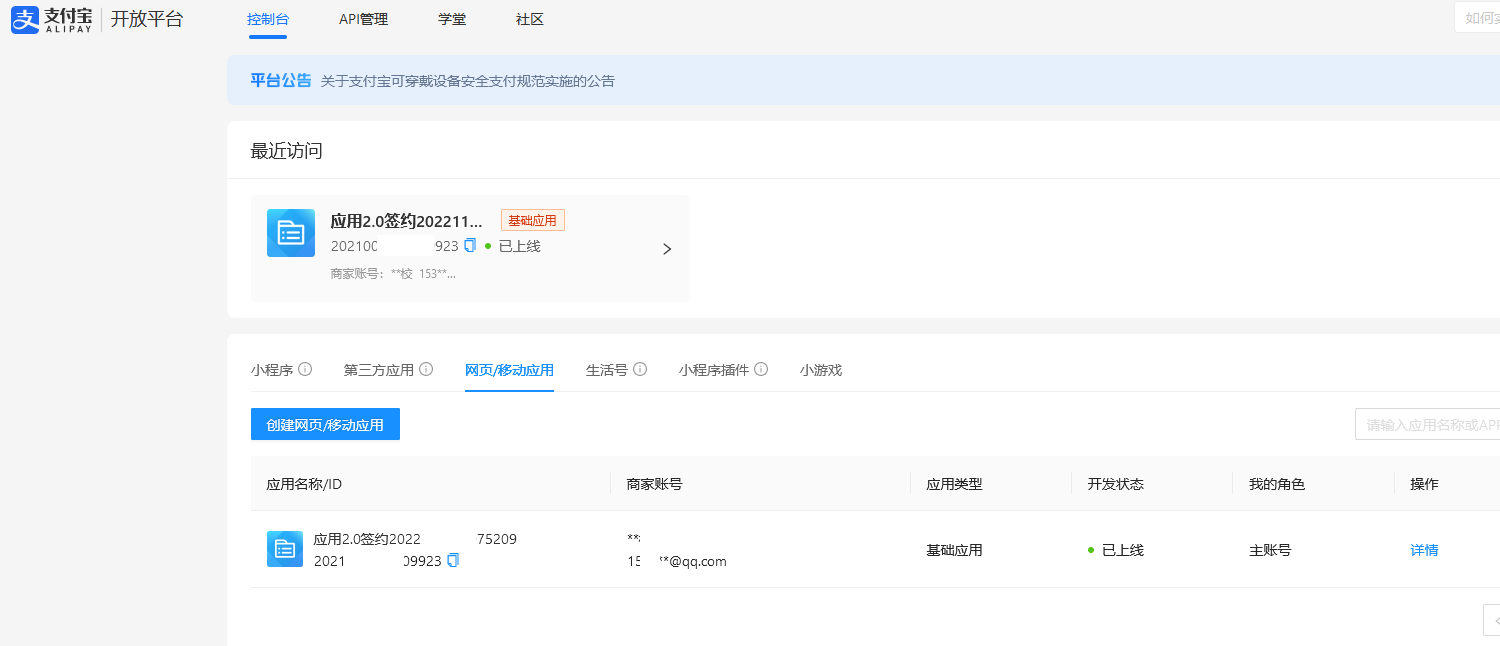The image size is (1500, 646).
Task: Click info icon next to 小程序 tab
Action: click(305, 369)
